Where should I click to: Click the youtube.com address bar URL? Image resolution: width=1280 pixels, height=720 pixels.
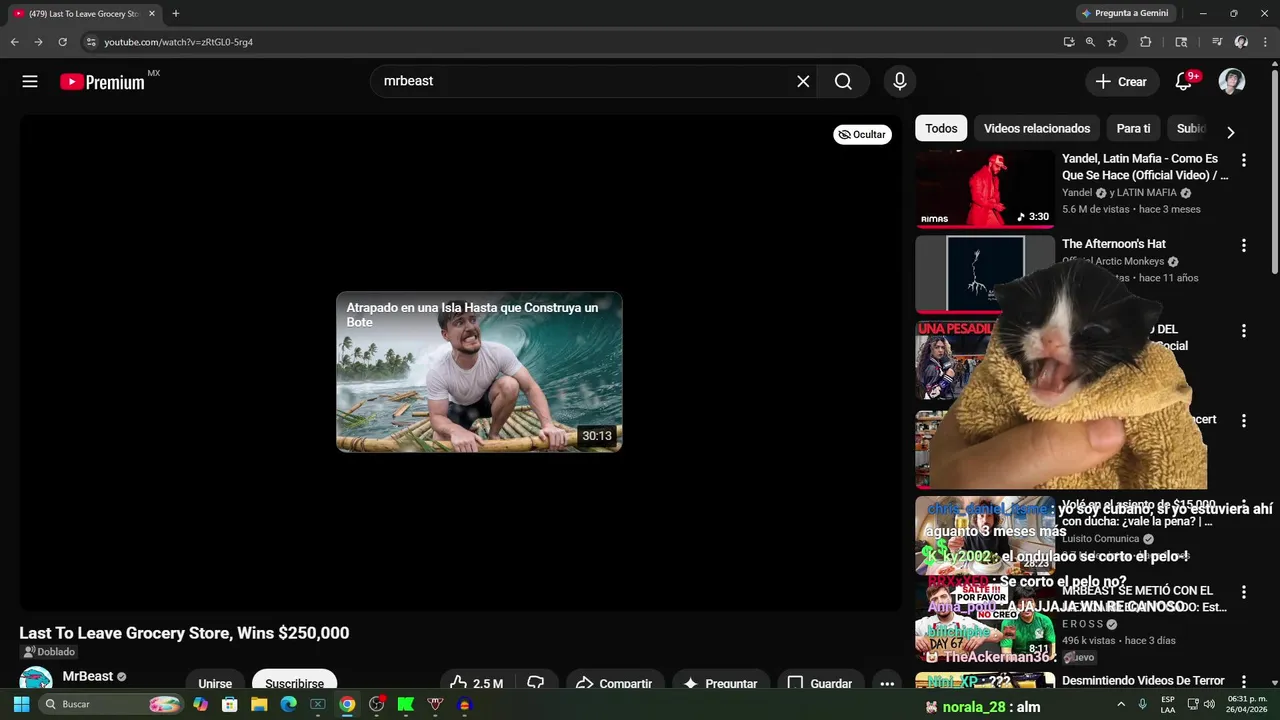[x=179, y=42]
